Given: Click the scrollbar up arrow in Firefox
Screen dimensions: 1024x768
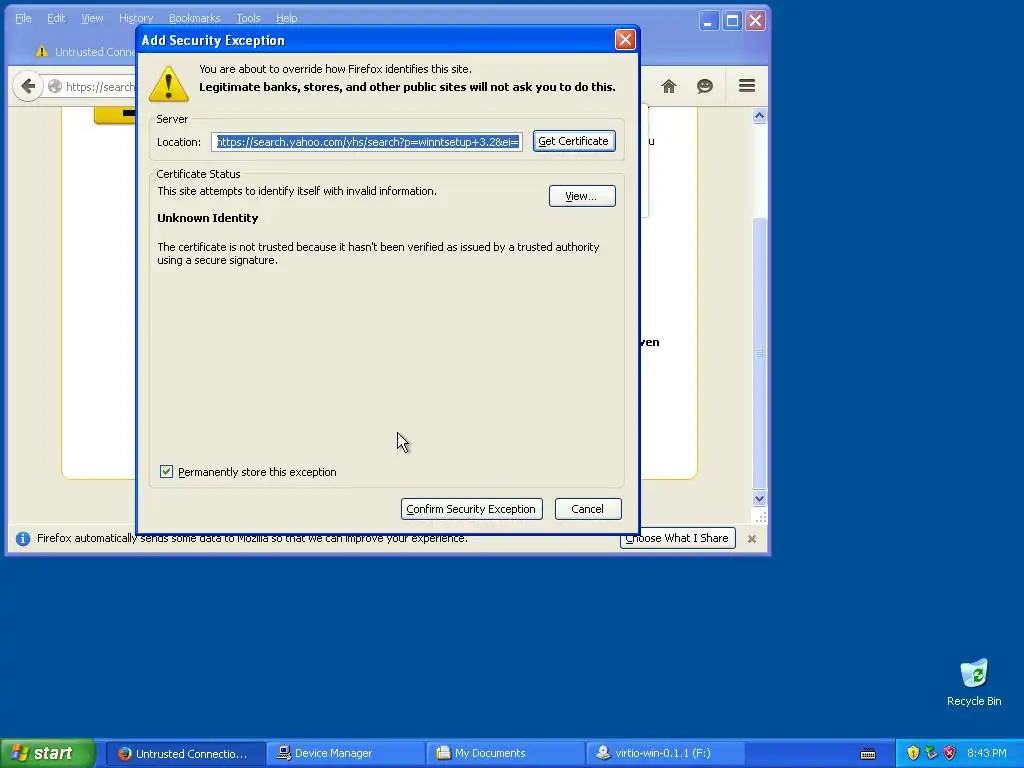Looking at the screenshot, I should 759,116.
